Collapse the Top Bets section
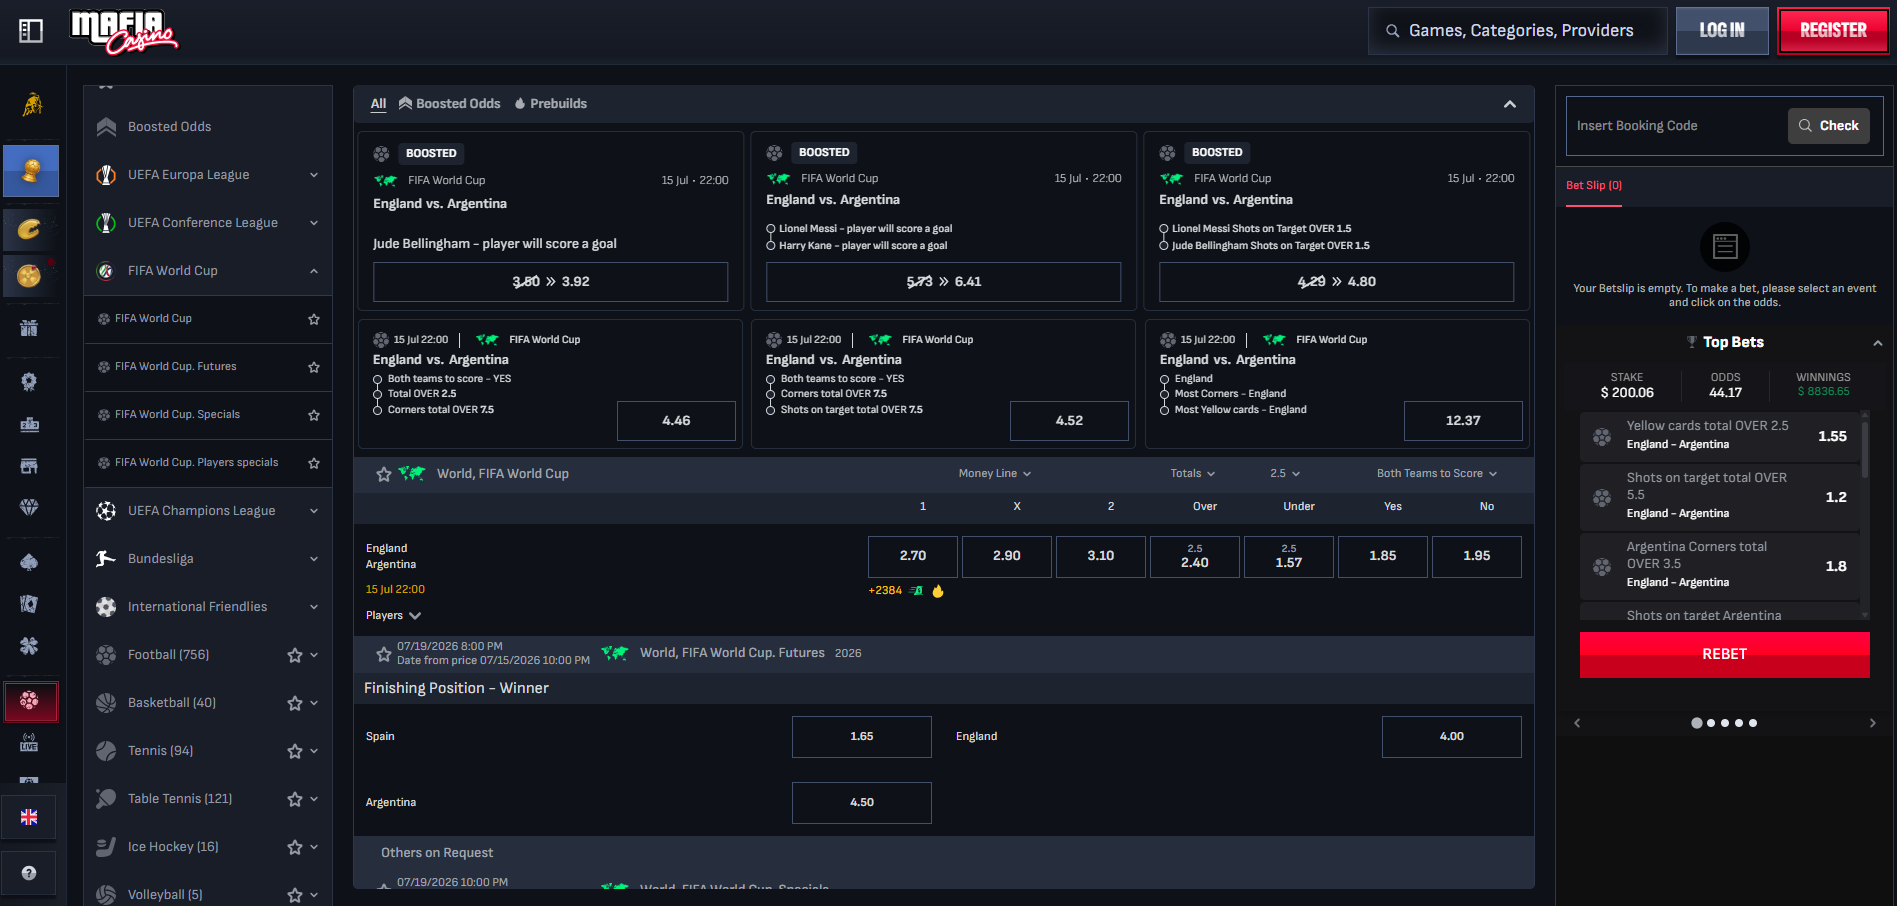Screen dimensions: 1897x906 [x=1878, y=343]
